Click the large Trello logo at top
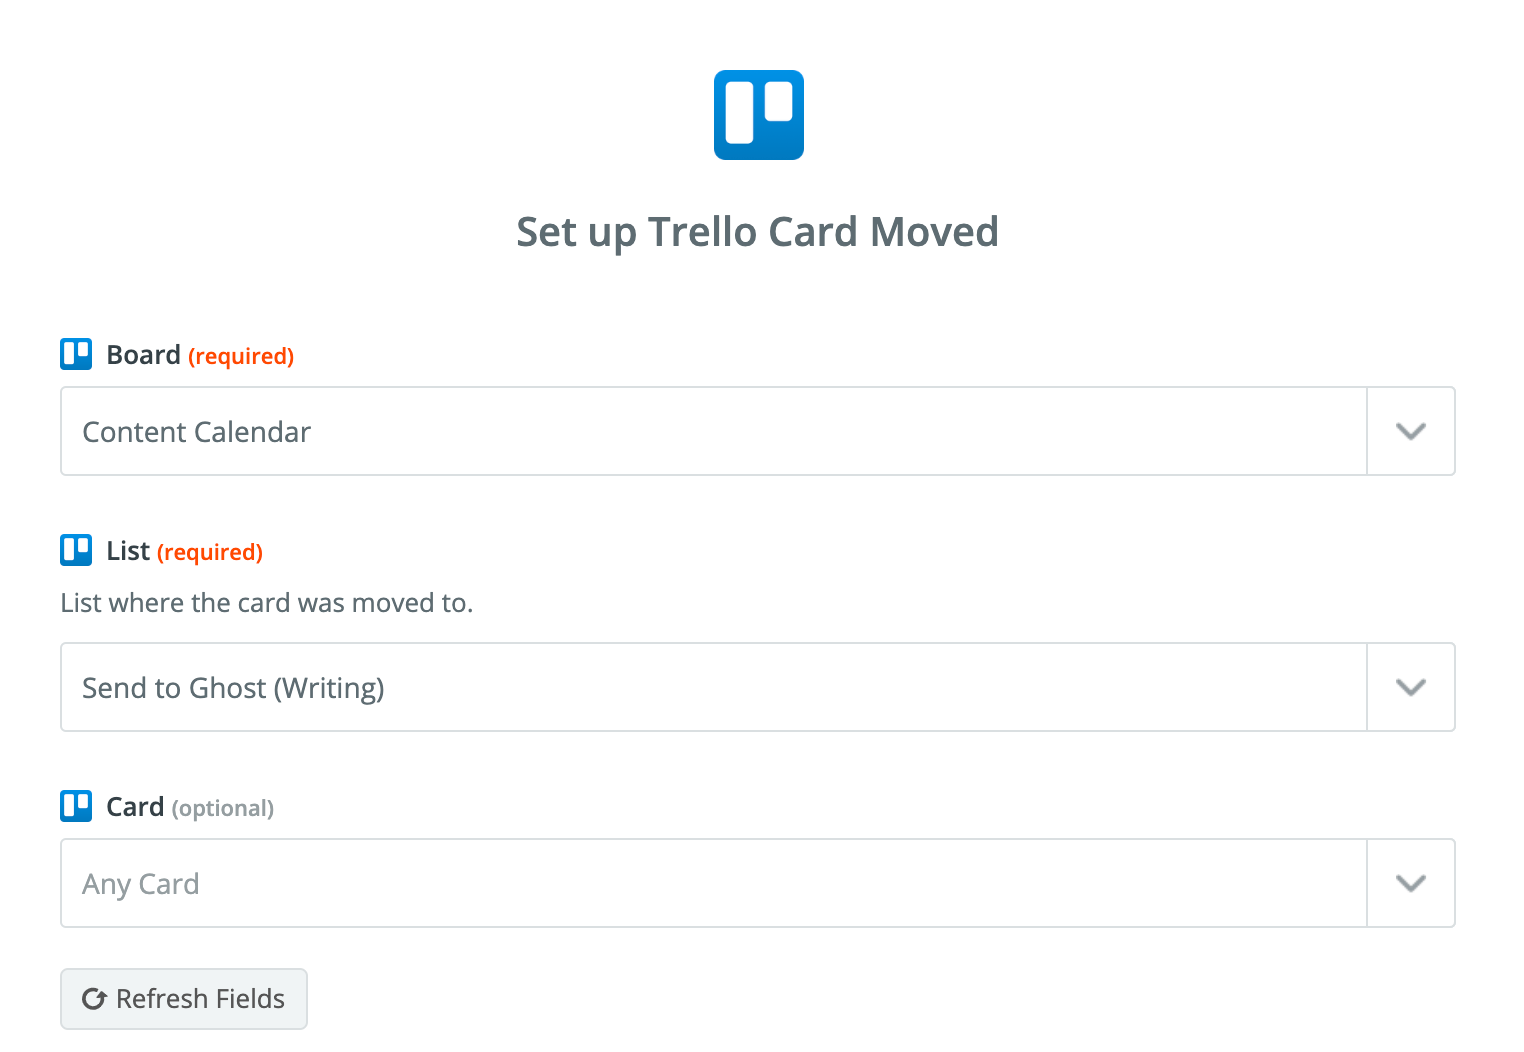The width and height of the screenshot is (1524, 1052). point(758,115)
